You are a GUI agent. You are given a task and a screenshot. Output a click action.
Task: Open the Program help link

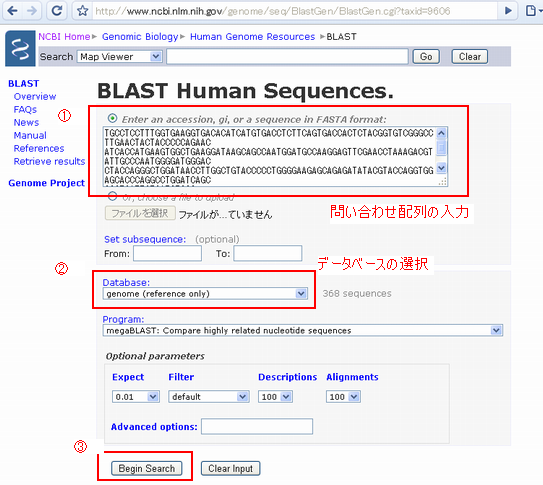click(123, 319)
